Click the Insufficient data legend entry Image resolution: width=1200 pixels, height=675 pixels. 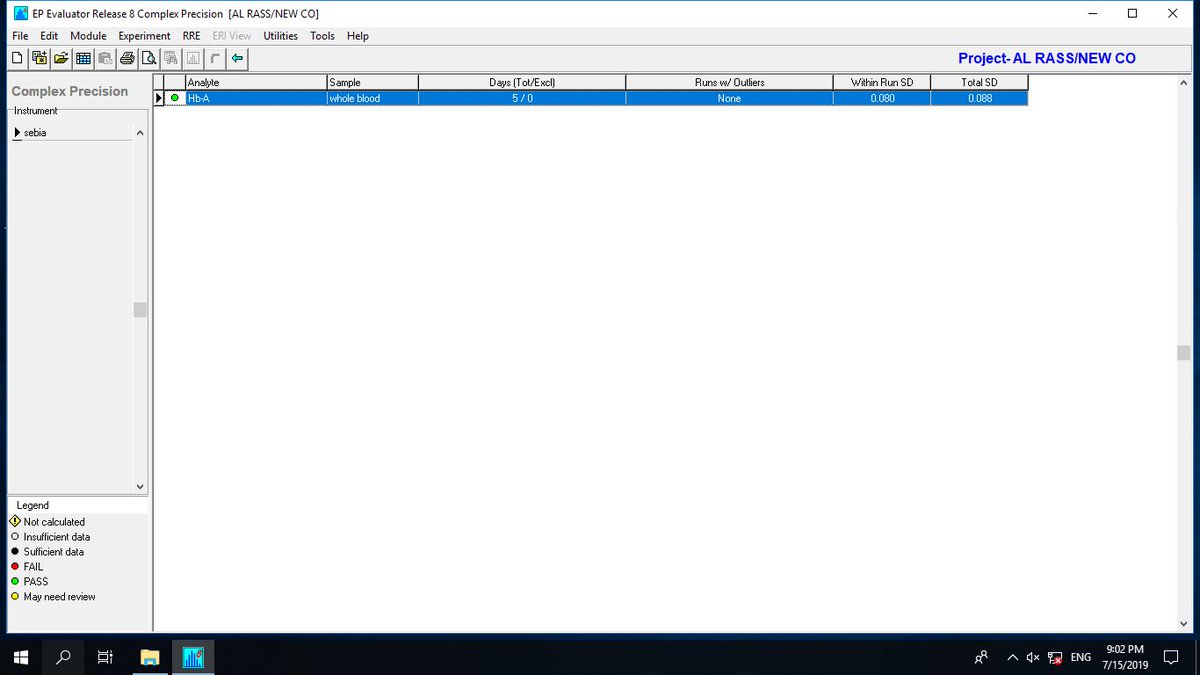50,536
